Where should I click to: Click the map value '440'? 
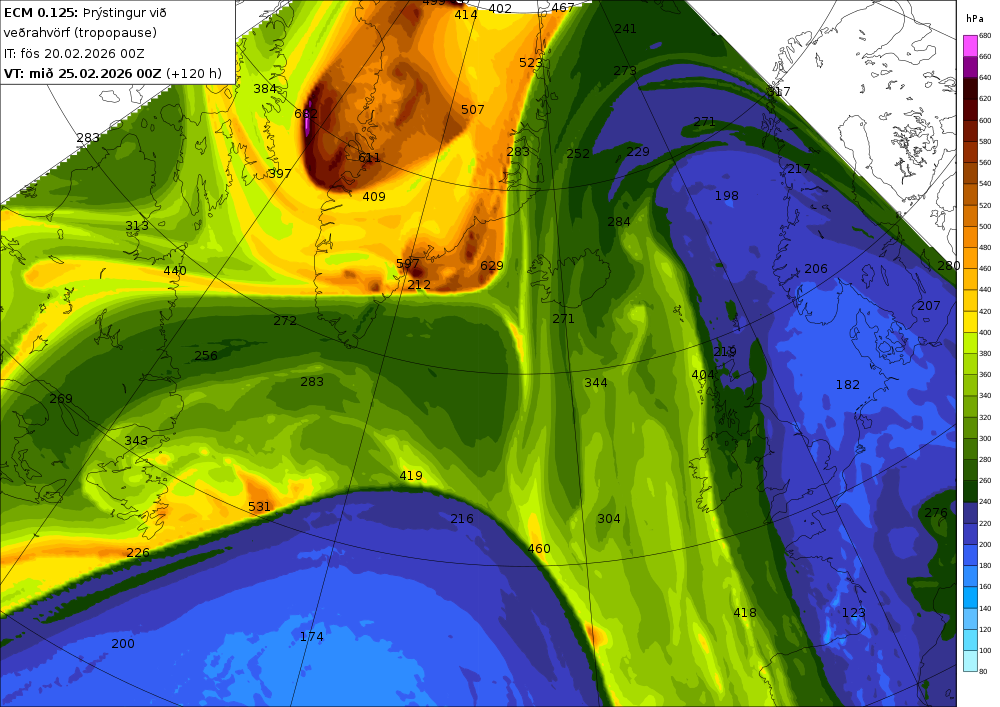pyautogui.click(x=175, y=270)
